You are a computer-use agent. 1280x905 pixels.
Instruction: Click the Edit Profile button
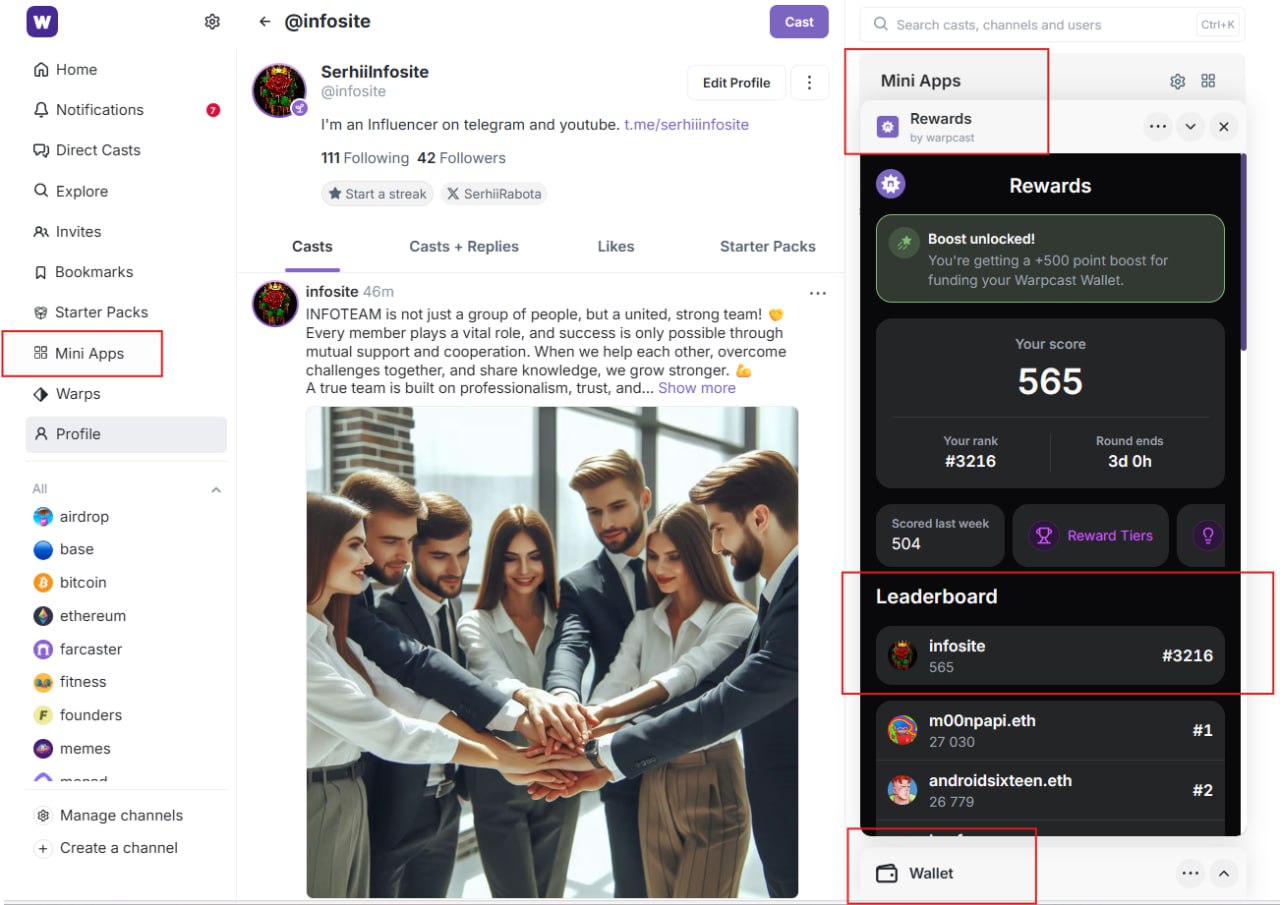point(736,83)
